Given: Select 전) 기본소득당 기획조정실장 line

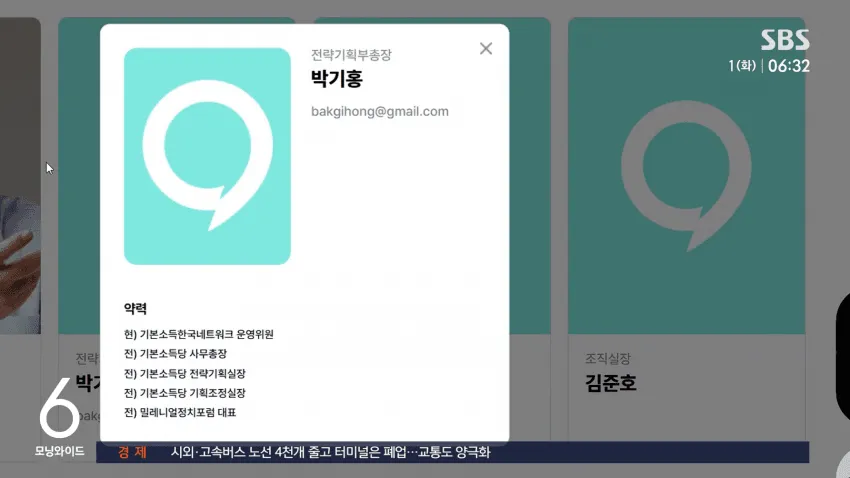Looking at the screenshot, I should click(x=185, y=393).
